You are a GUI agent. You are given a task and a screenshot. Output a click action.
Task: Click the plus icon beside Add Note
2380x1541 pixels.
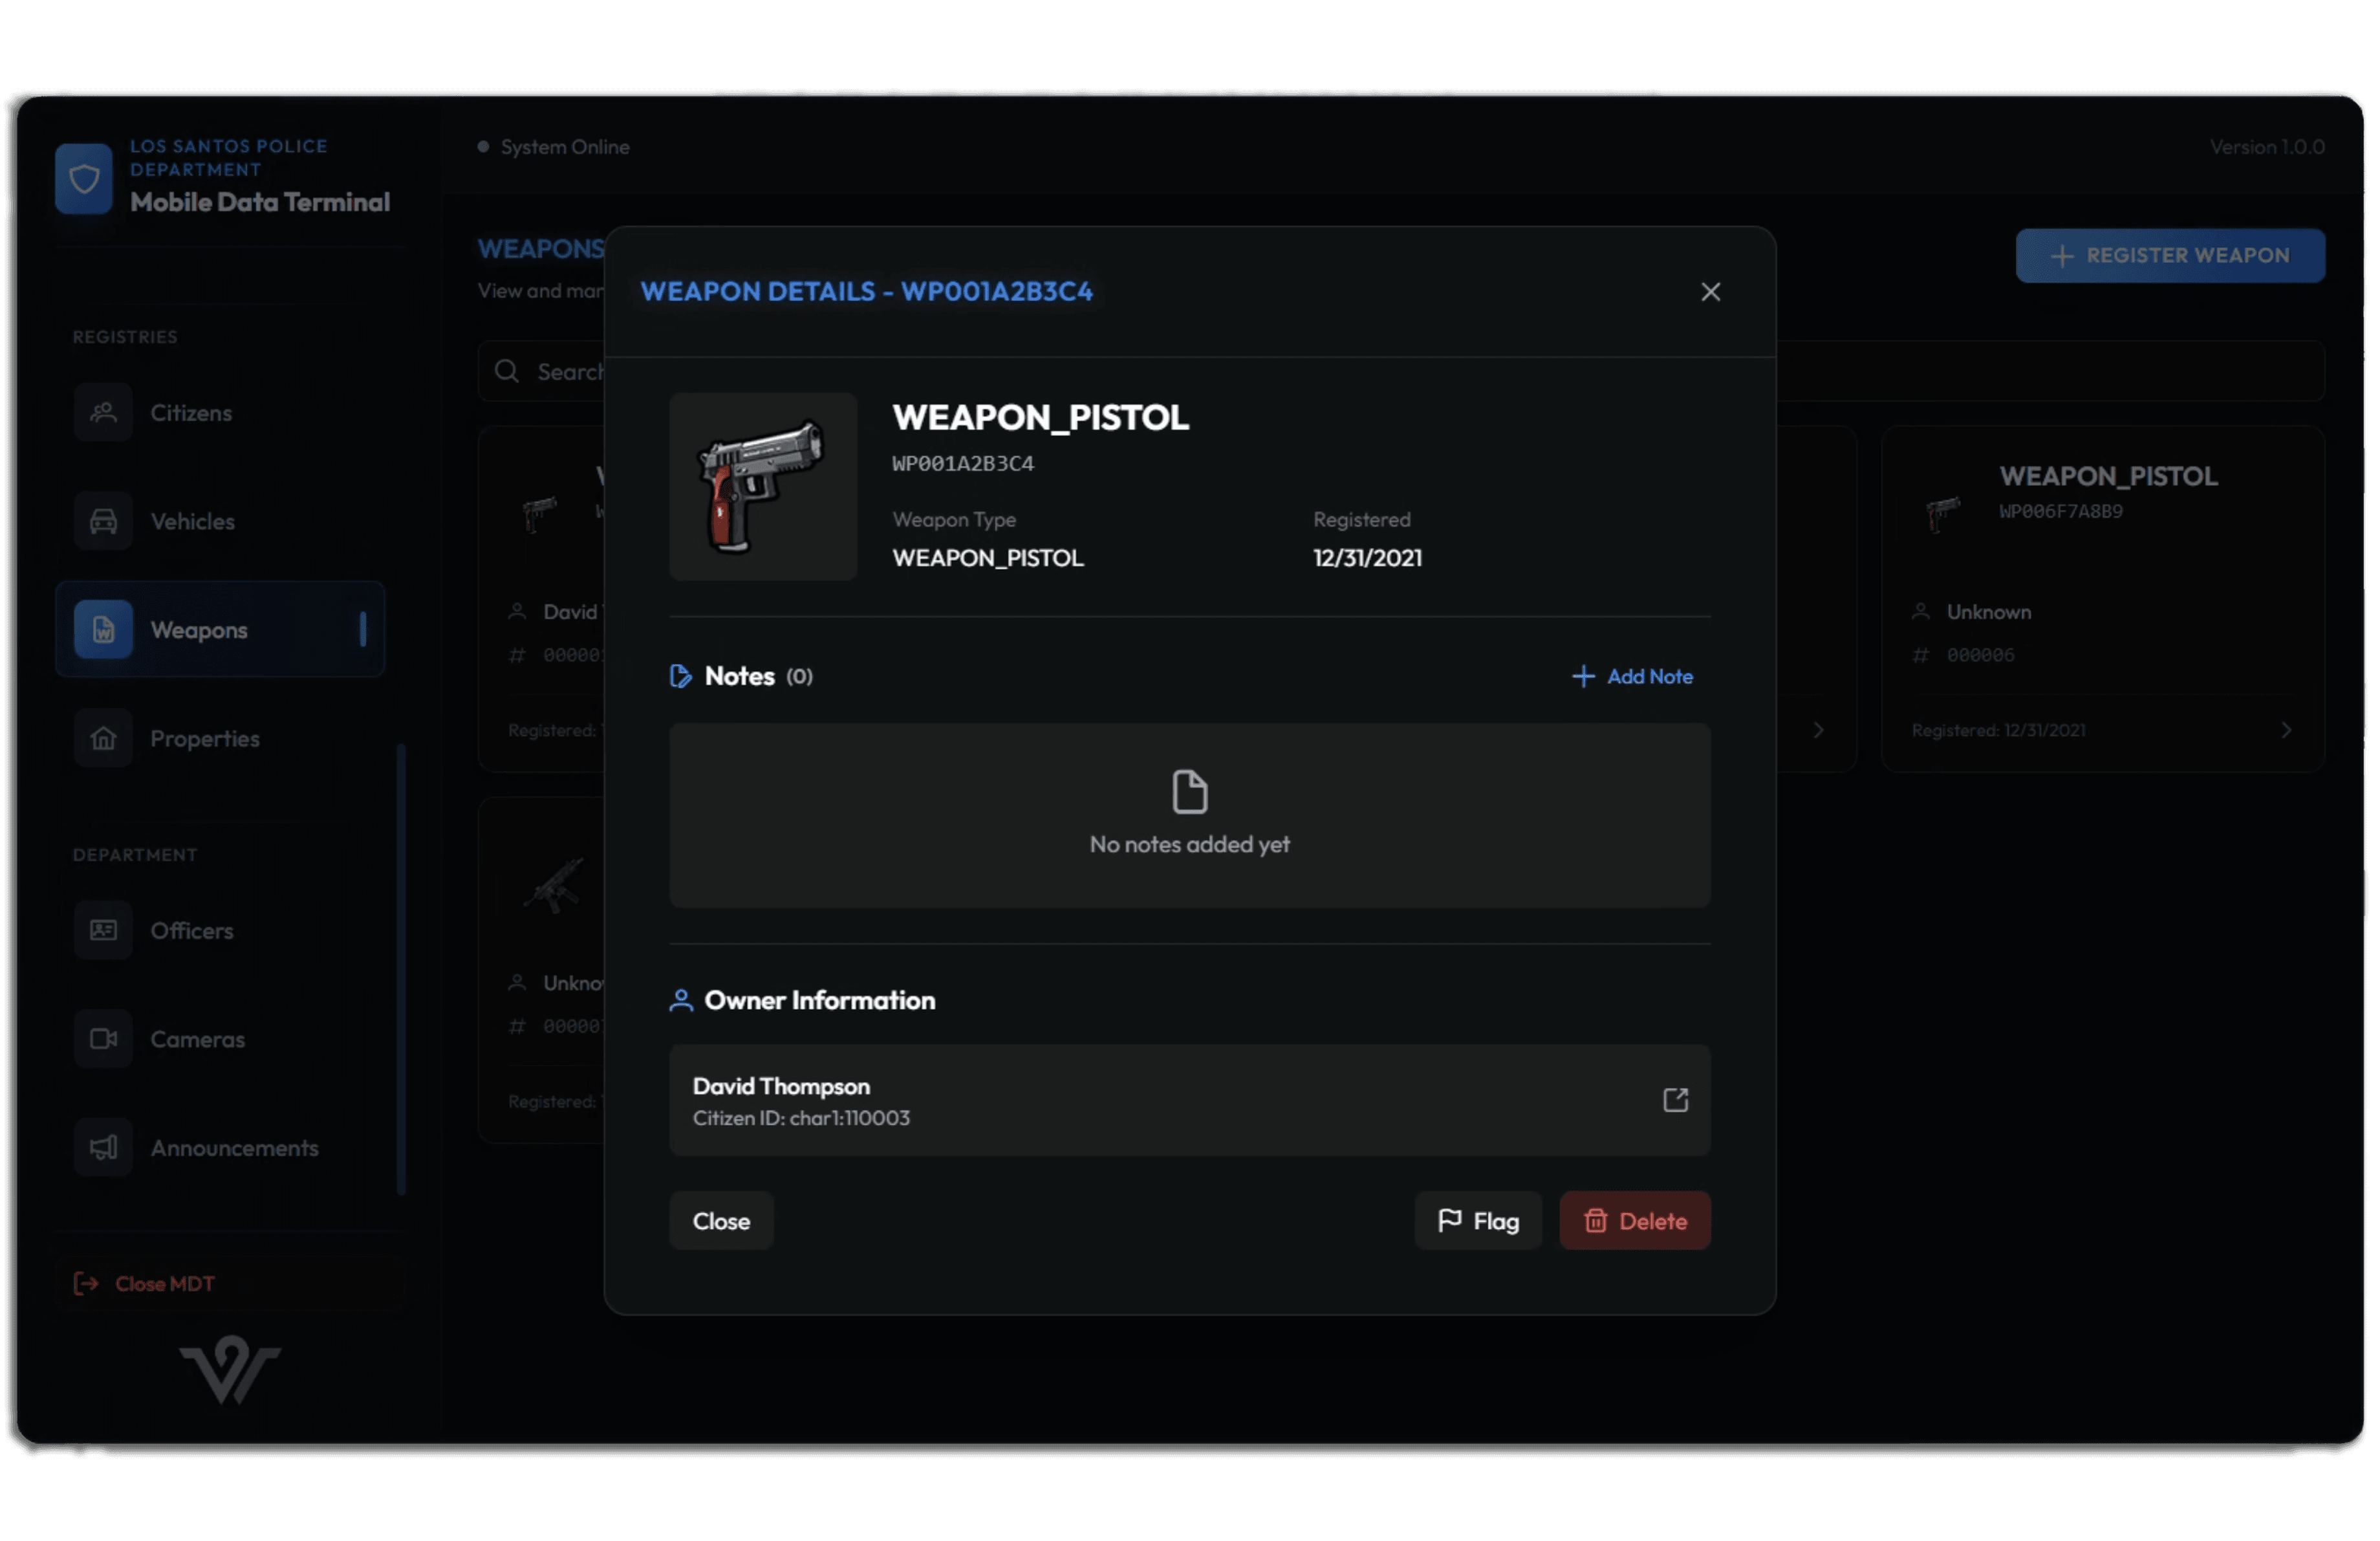click(x=1583, y=676)
